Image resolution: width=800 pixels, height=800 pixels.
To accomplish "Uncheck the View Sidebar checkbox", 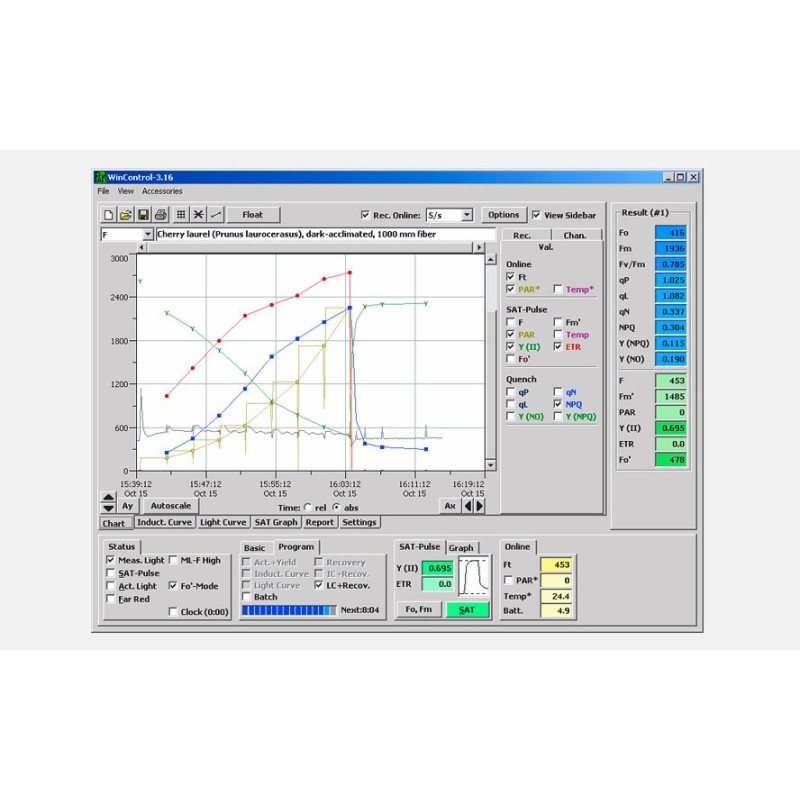I will [537, 215].
